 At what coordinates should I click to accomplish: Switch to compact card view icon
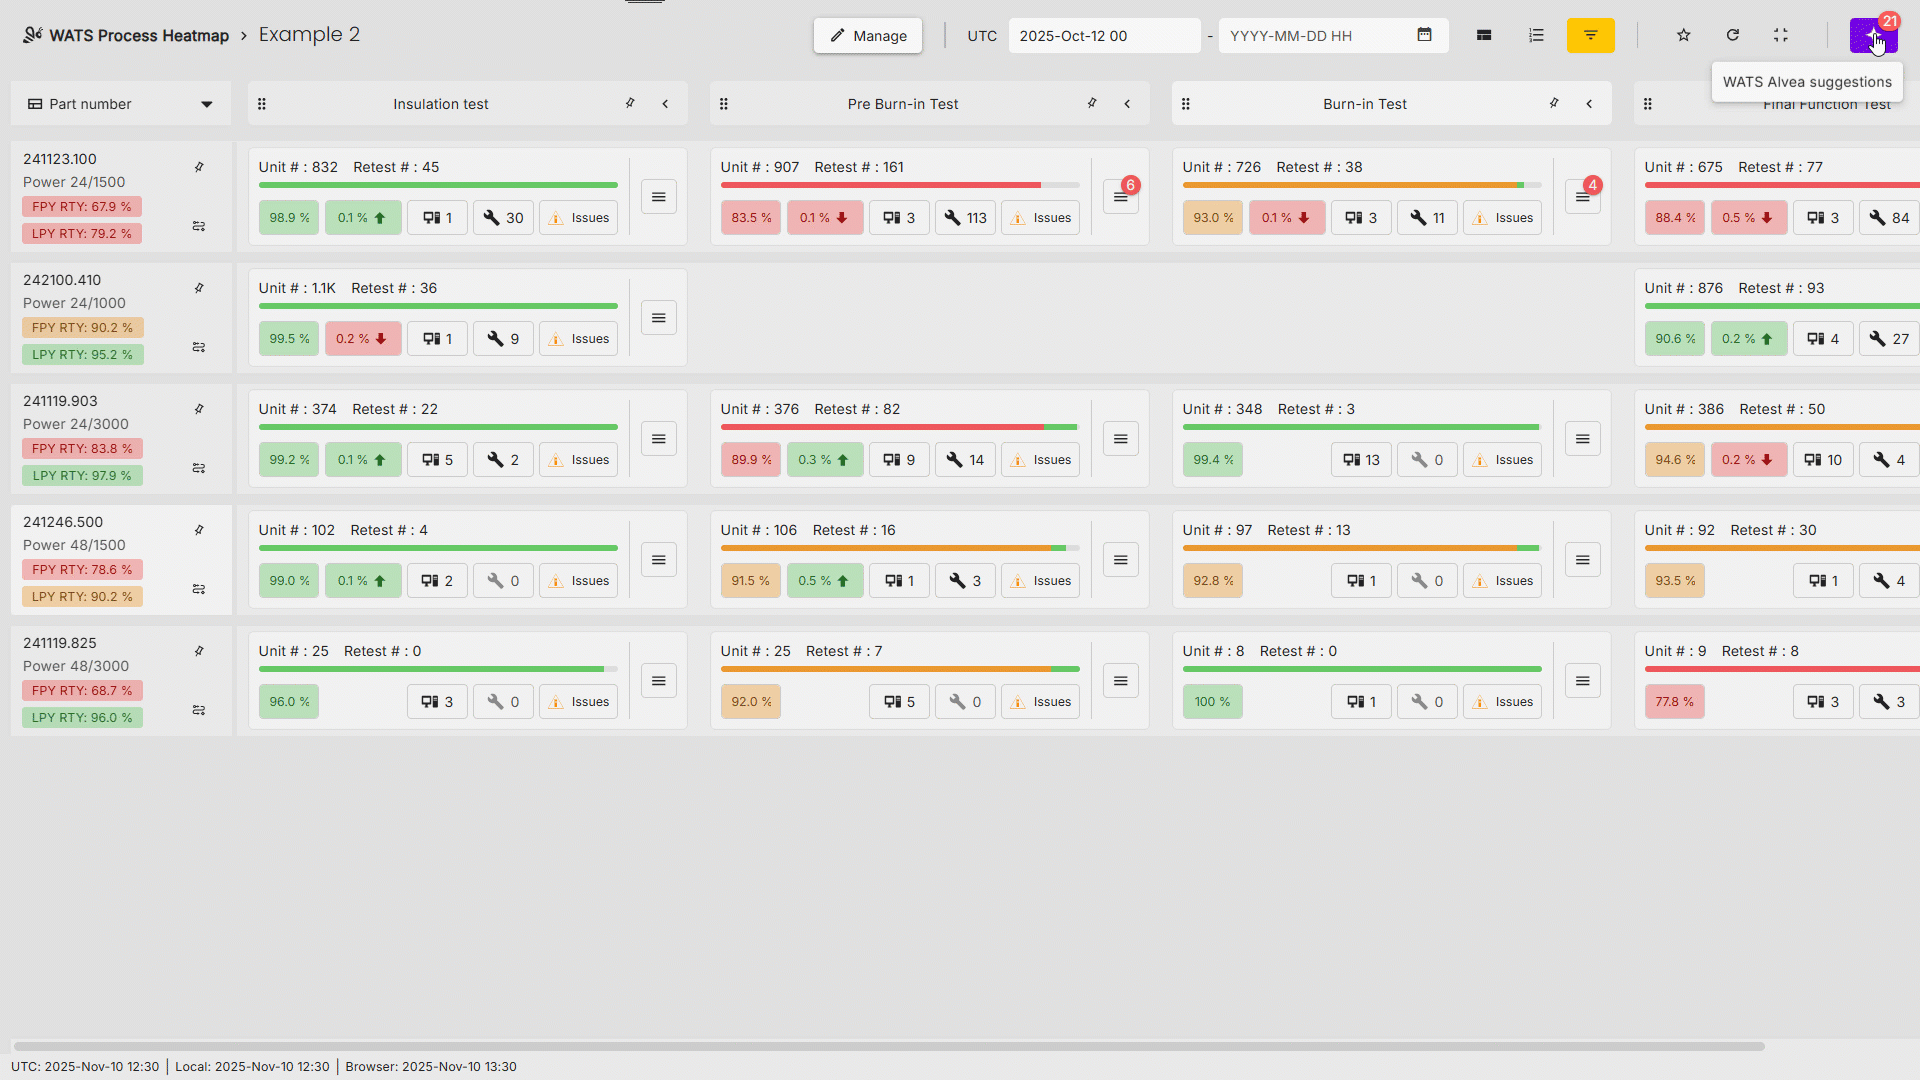click(x=1484, y=36)
